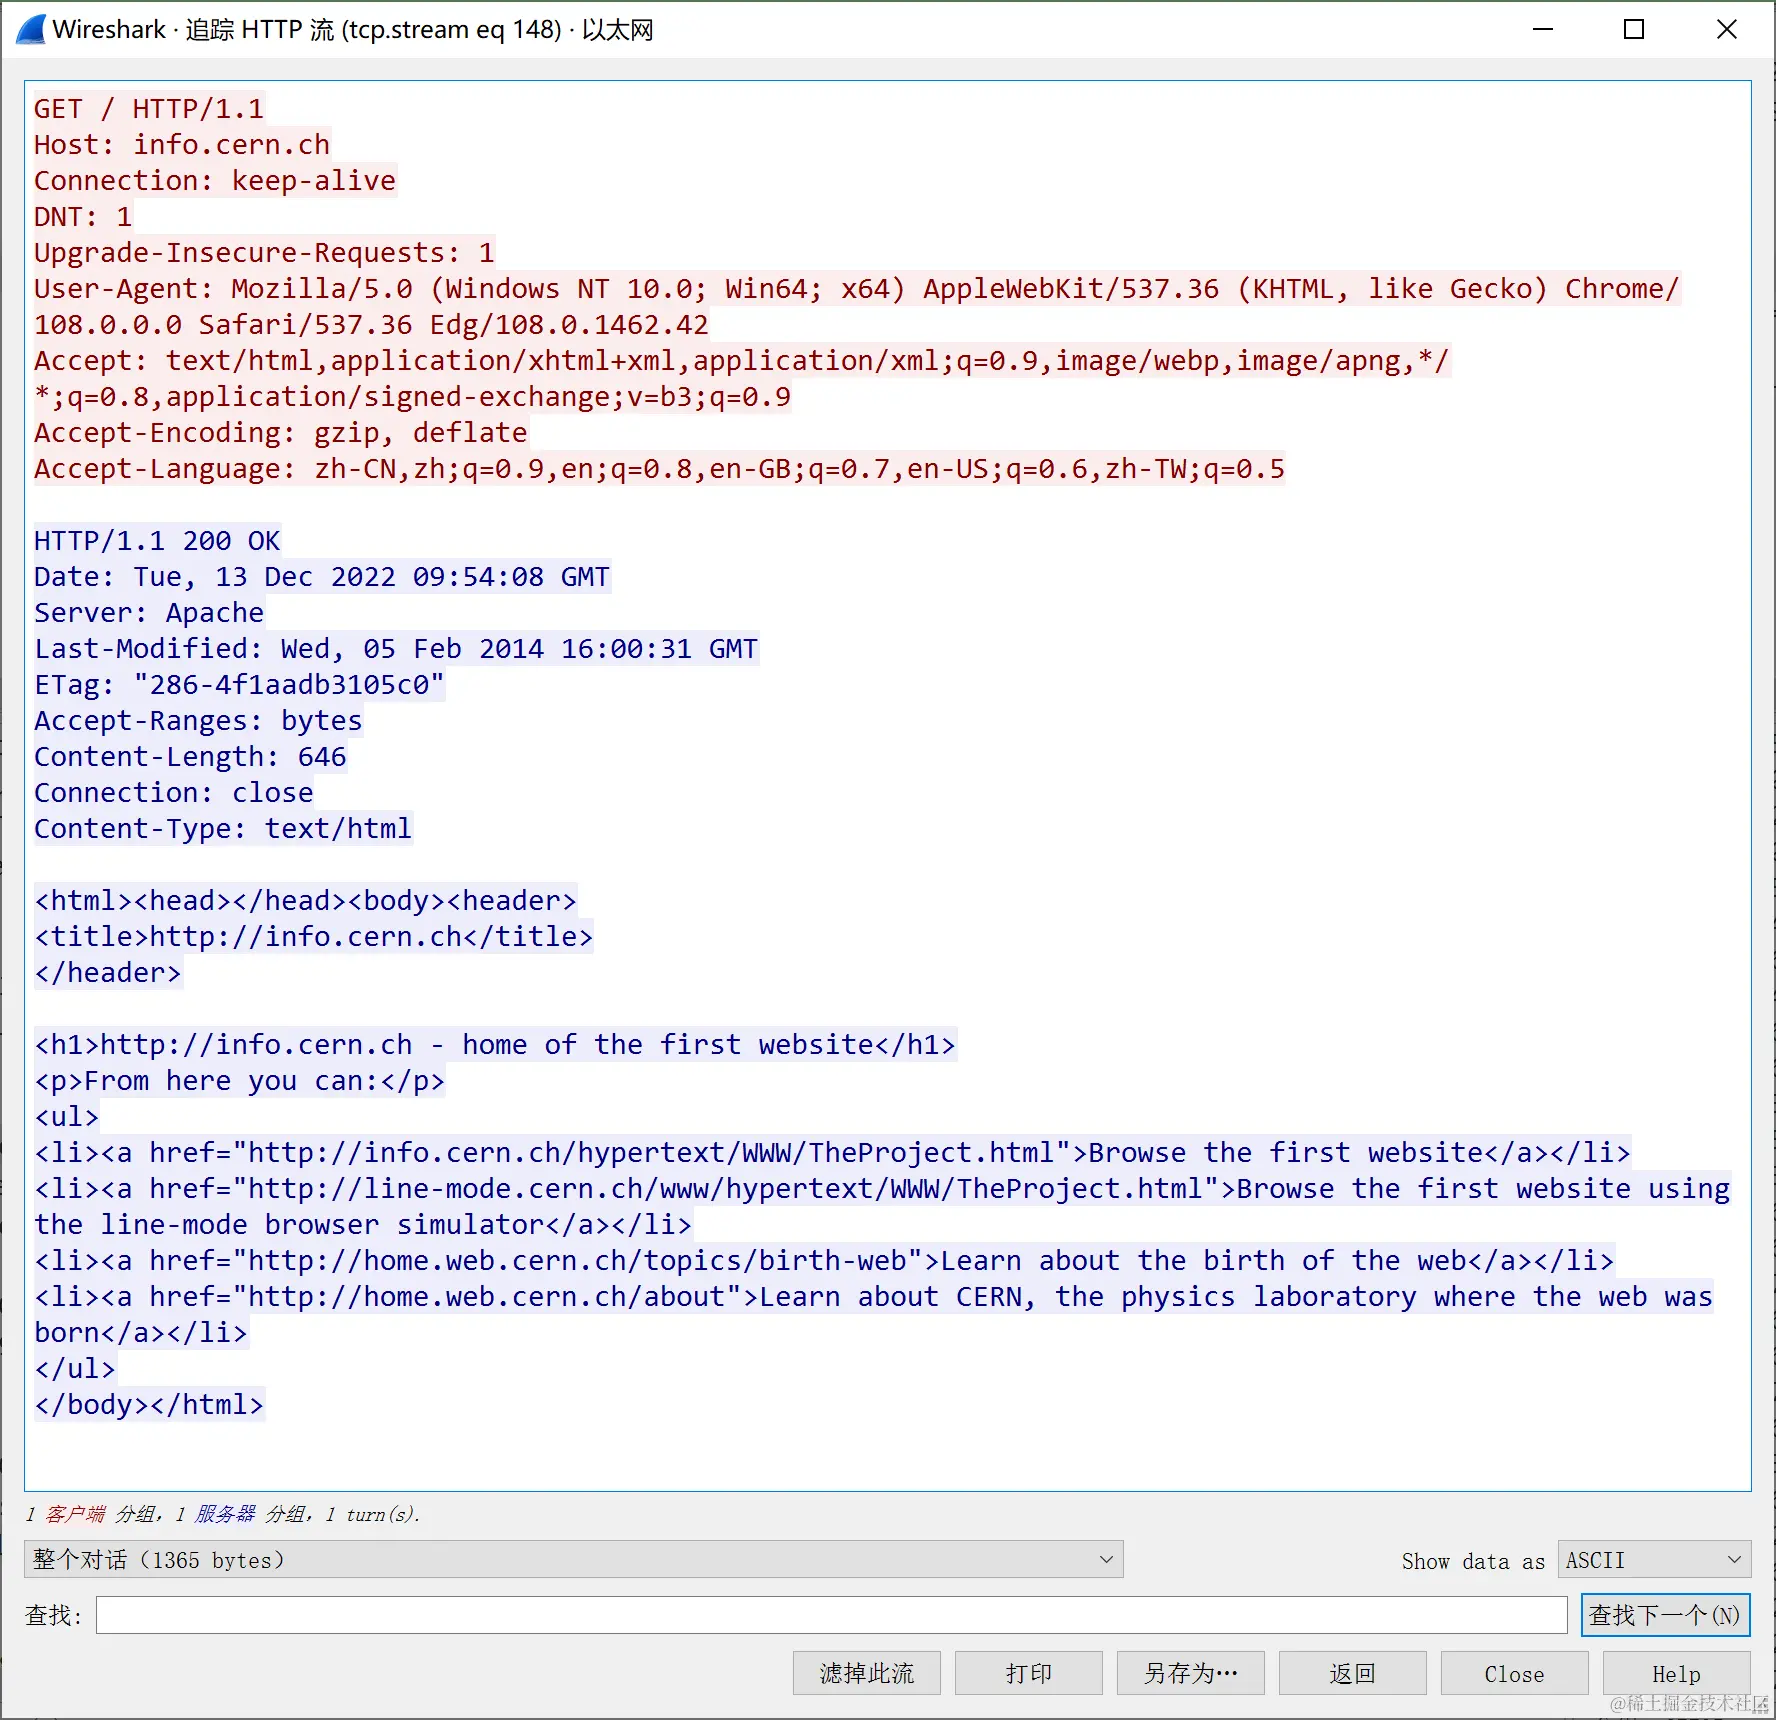Click the HTTP/1.1 200 OK response line
This screenshot has width=1776, height=1720.
coord(156,540)
